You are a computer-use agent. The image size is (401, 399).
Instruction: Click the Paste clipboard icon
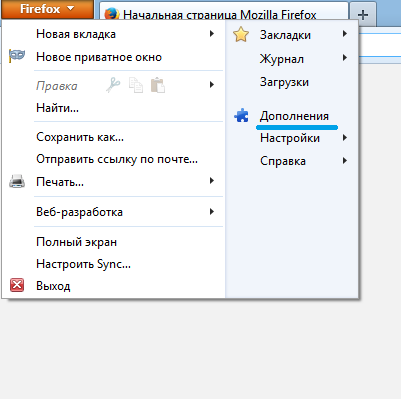(x=158, y=85)
